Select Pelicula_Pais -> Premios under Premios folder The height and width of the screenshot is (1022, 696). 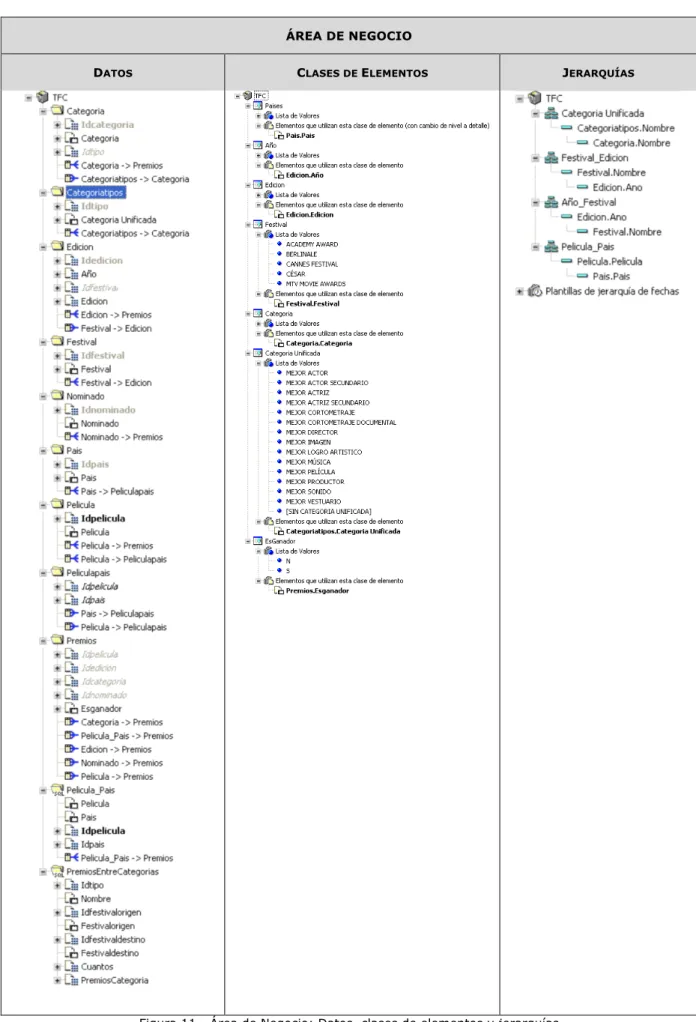[x=127, y=735]
